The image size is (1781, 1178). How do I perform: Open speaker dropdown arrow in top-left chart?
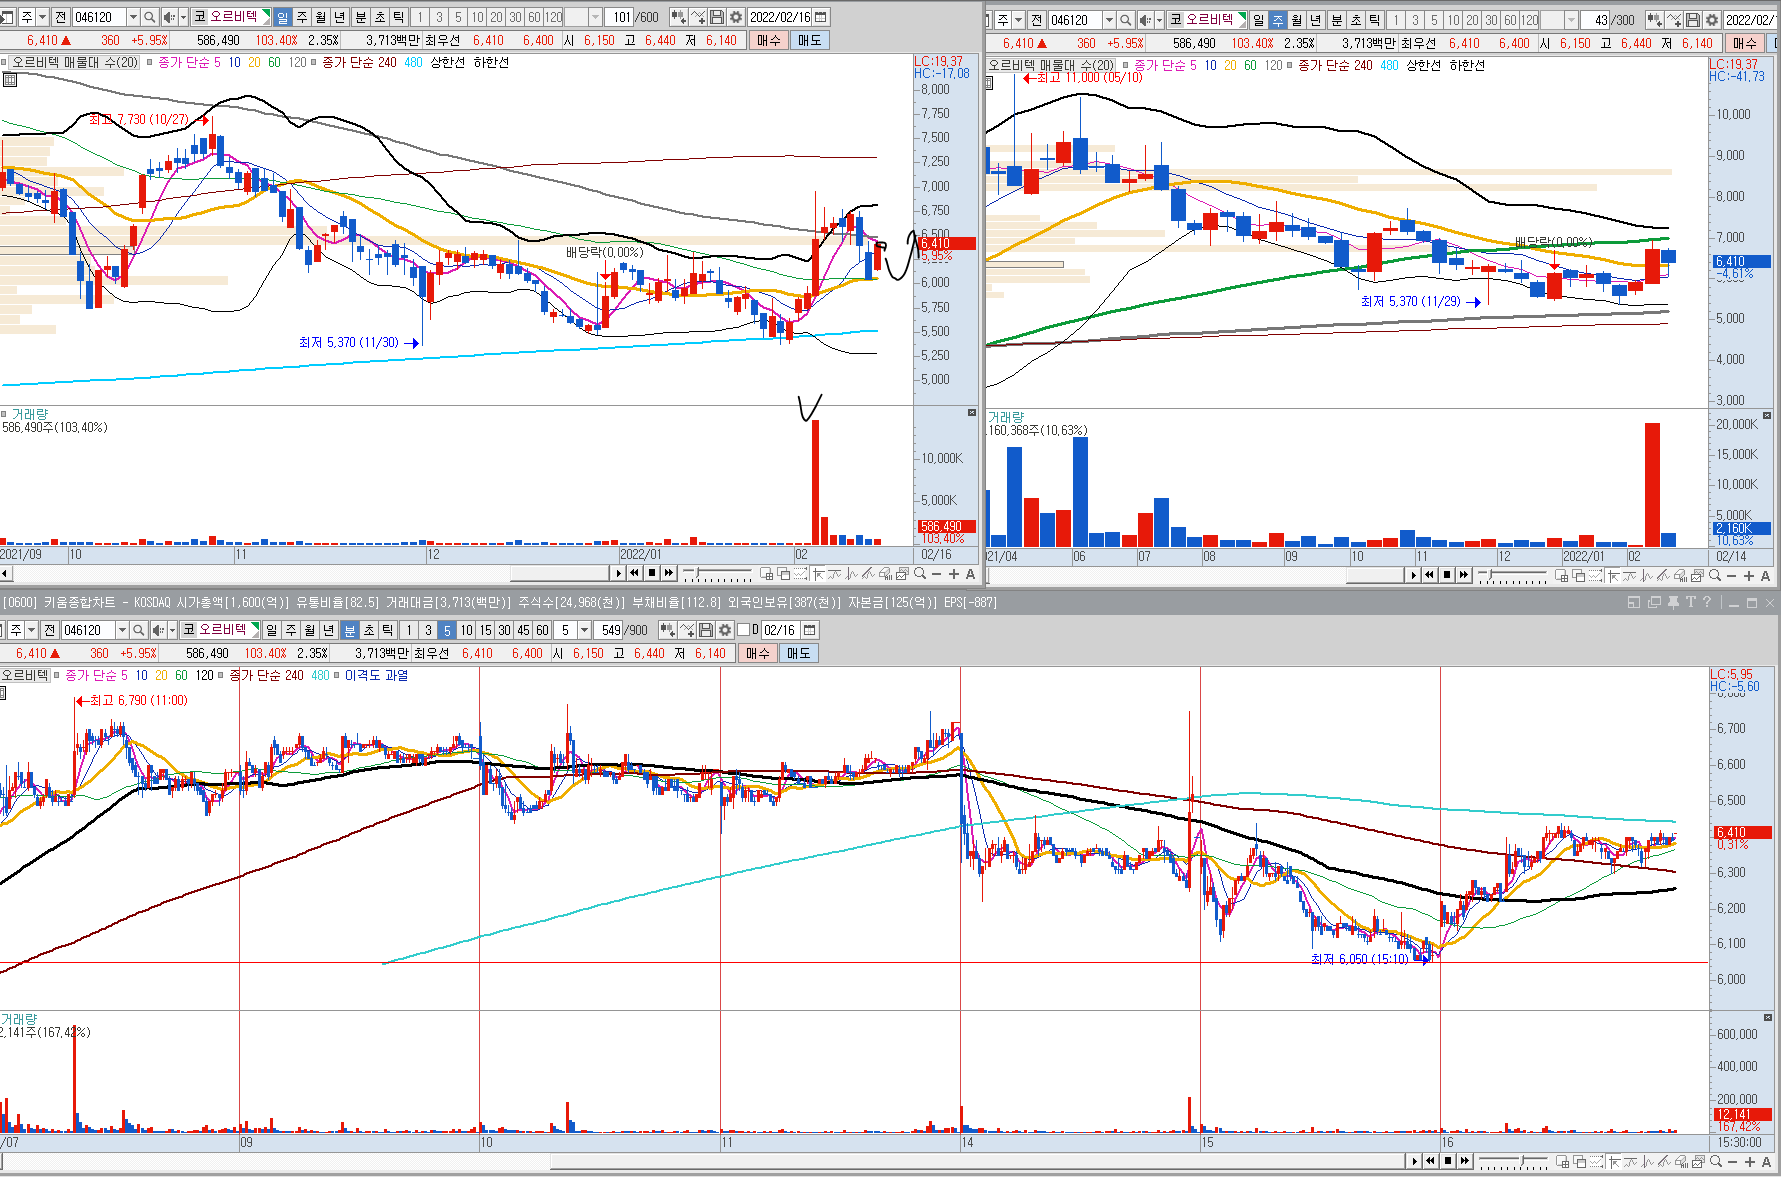(x=183, y=17)
